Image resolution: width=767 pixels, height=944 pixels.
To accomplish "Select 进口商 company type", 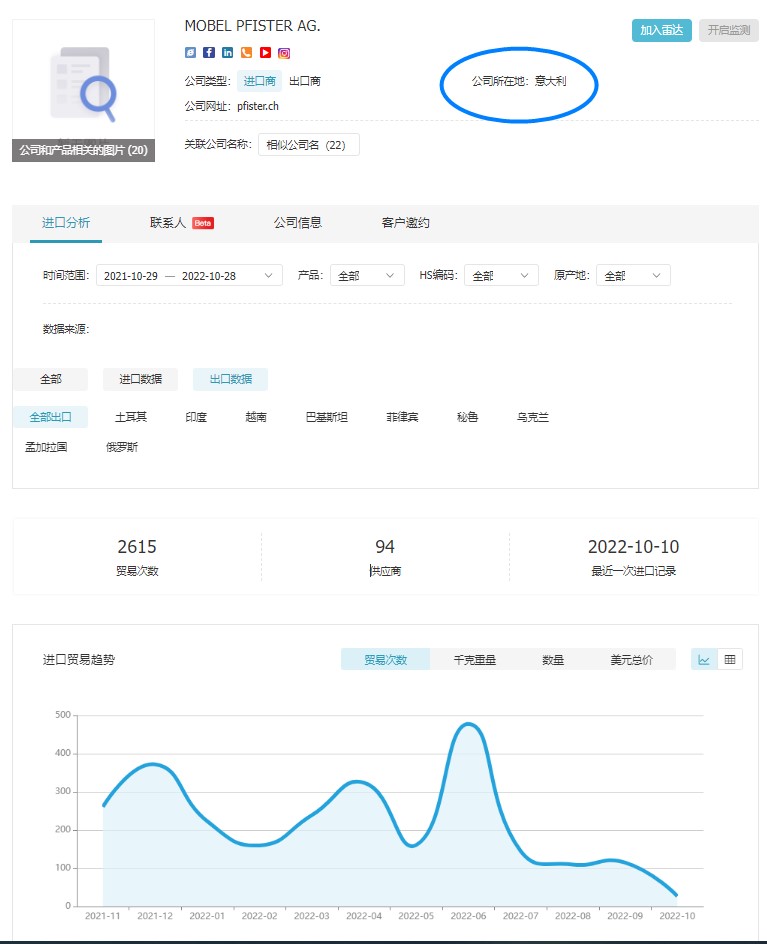I will (x=259, y=81).
